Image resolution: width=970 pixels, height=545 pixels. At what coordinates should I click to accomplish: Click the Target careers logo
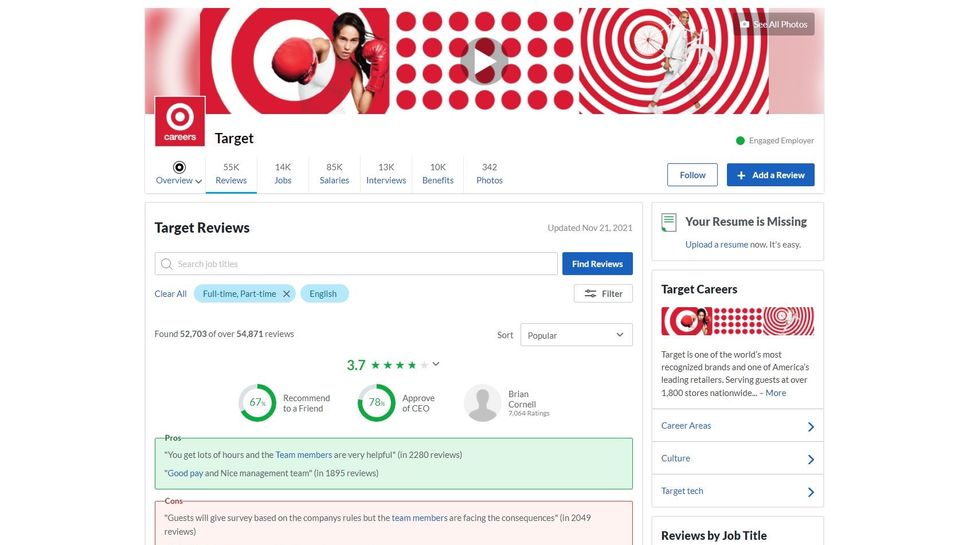pos(180,121)
